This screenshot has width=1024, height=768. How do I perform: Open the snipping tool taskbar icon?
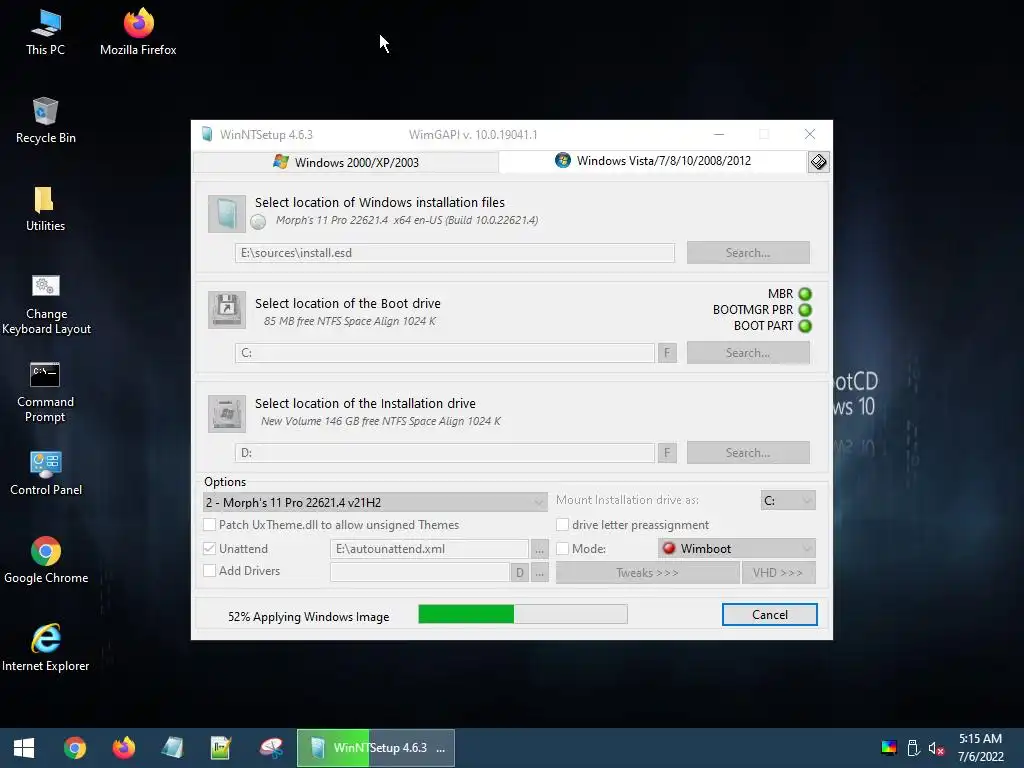coord(270,748)
